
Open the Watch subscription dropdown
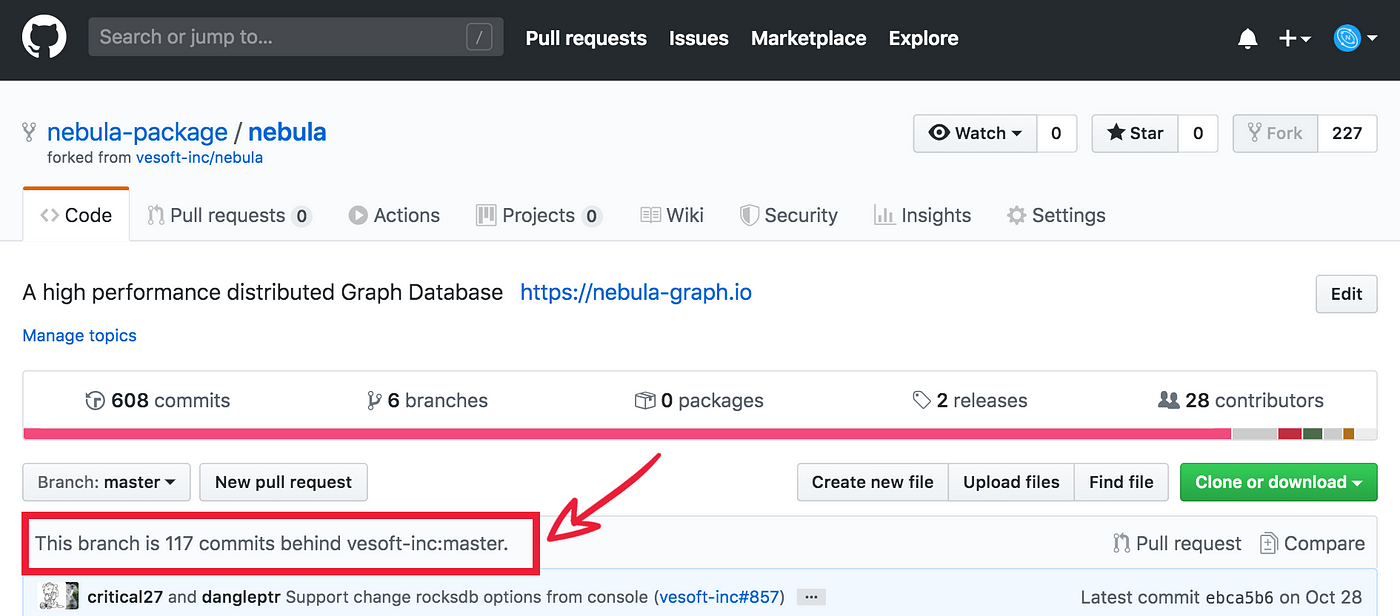point(975,133)
